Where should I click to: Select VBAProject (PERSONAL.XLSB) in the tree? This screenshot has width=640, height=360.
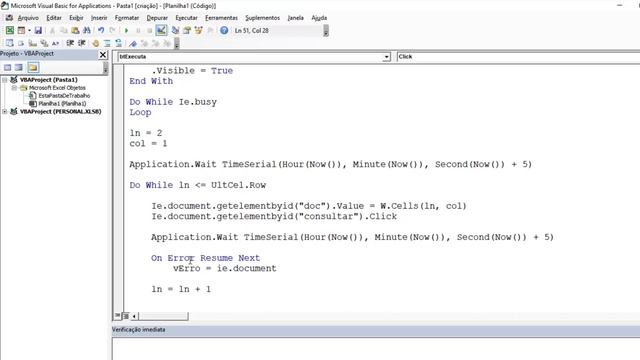[60, 111]
